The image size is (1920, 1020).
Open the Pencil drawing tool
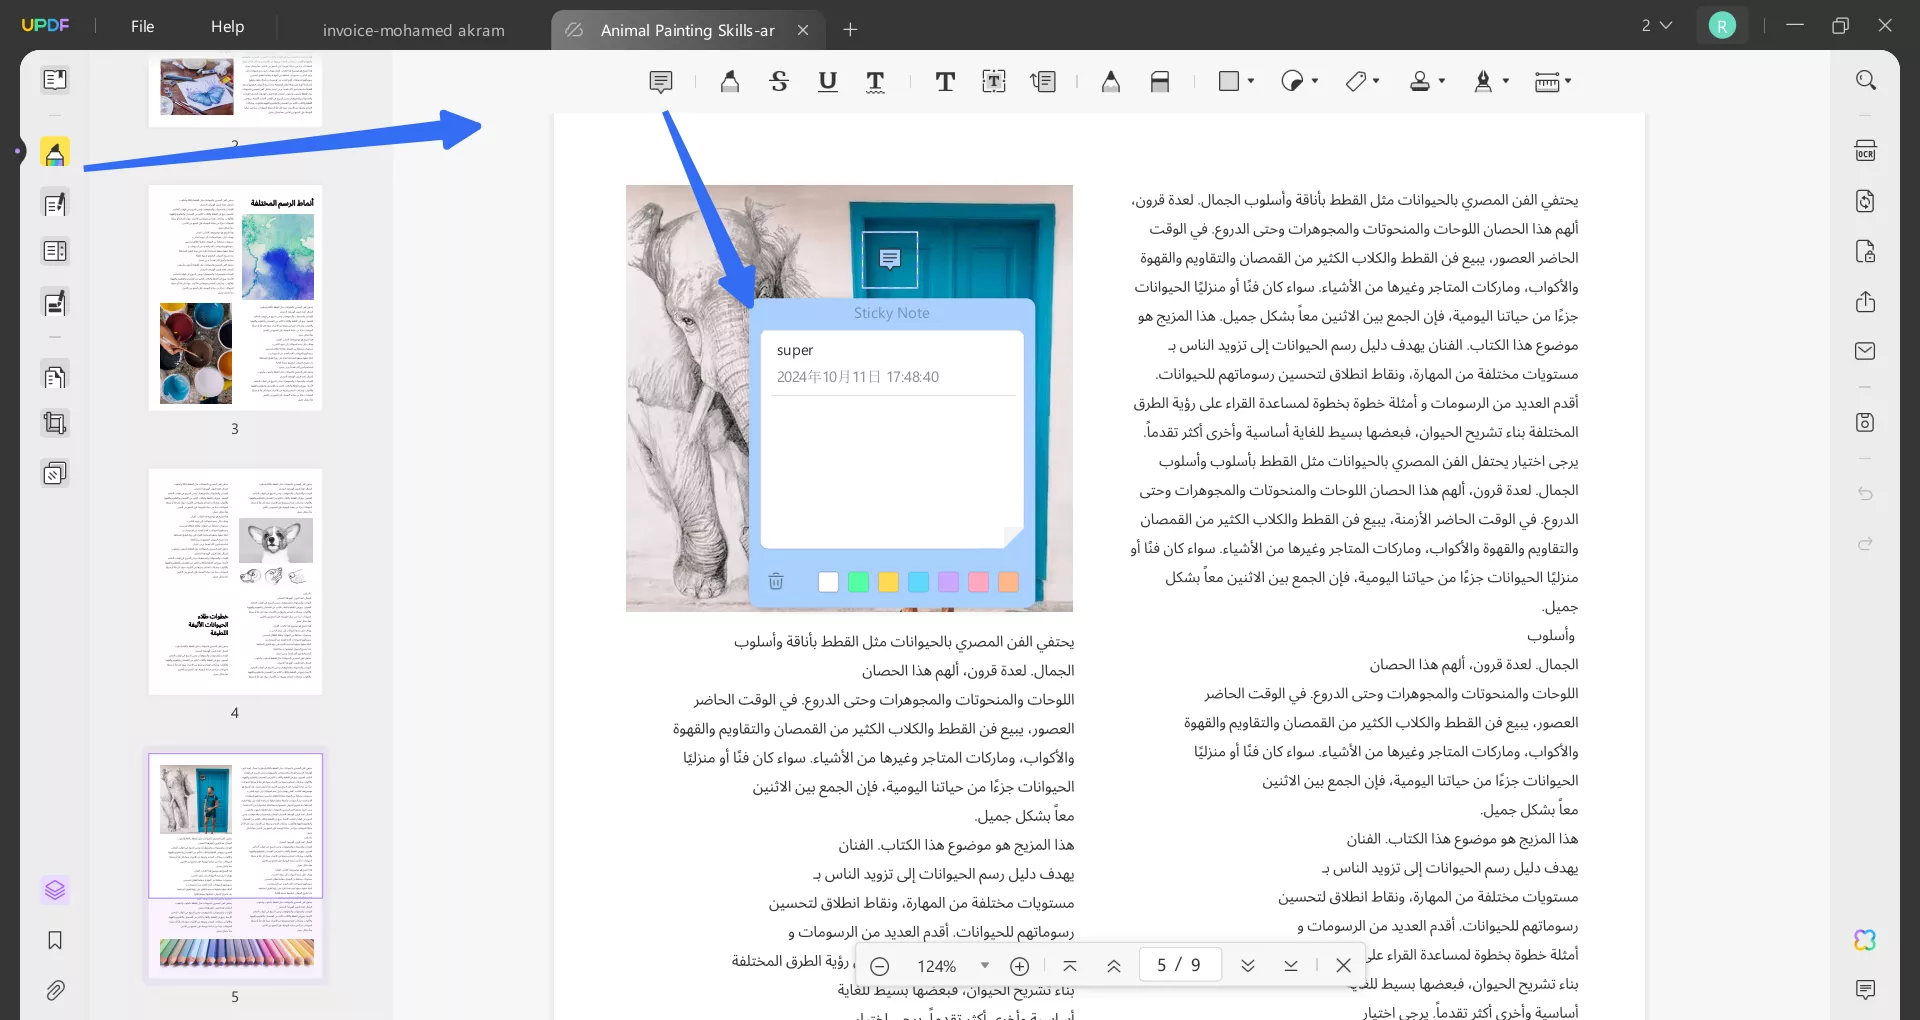(1111, 81)
